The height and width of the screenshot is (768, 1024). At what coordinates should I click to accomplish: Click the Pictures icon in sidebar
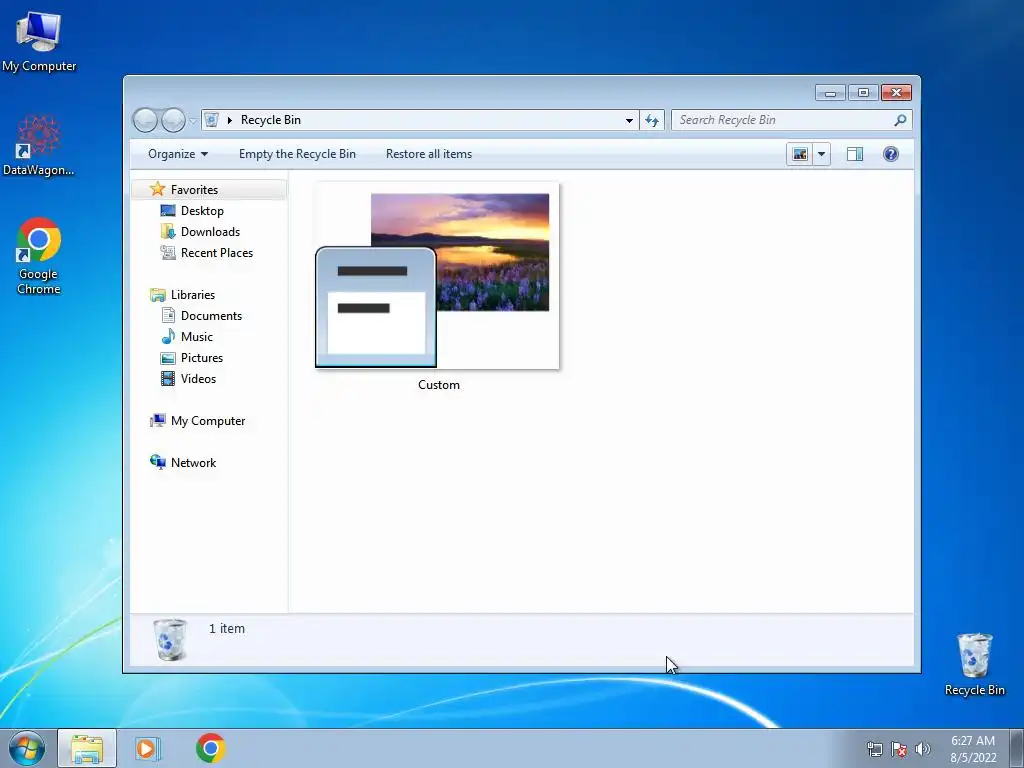pos(168,358)
